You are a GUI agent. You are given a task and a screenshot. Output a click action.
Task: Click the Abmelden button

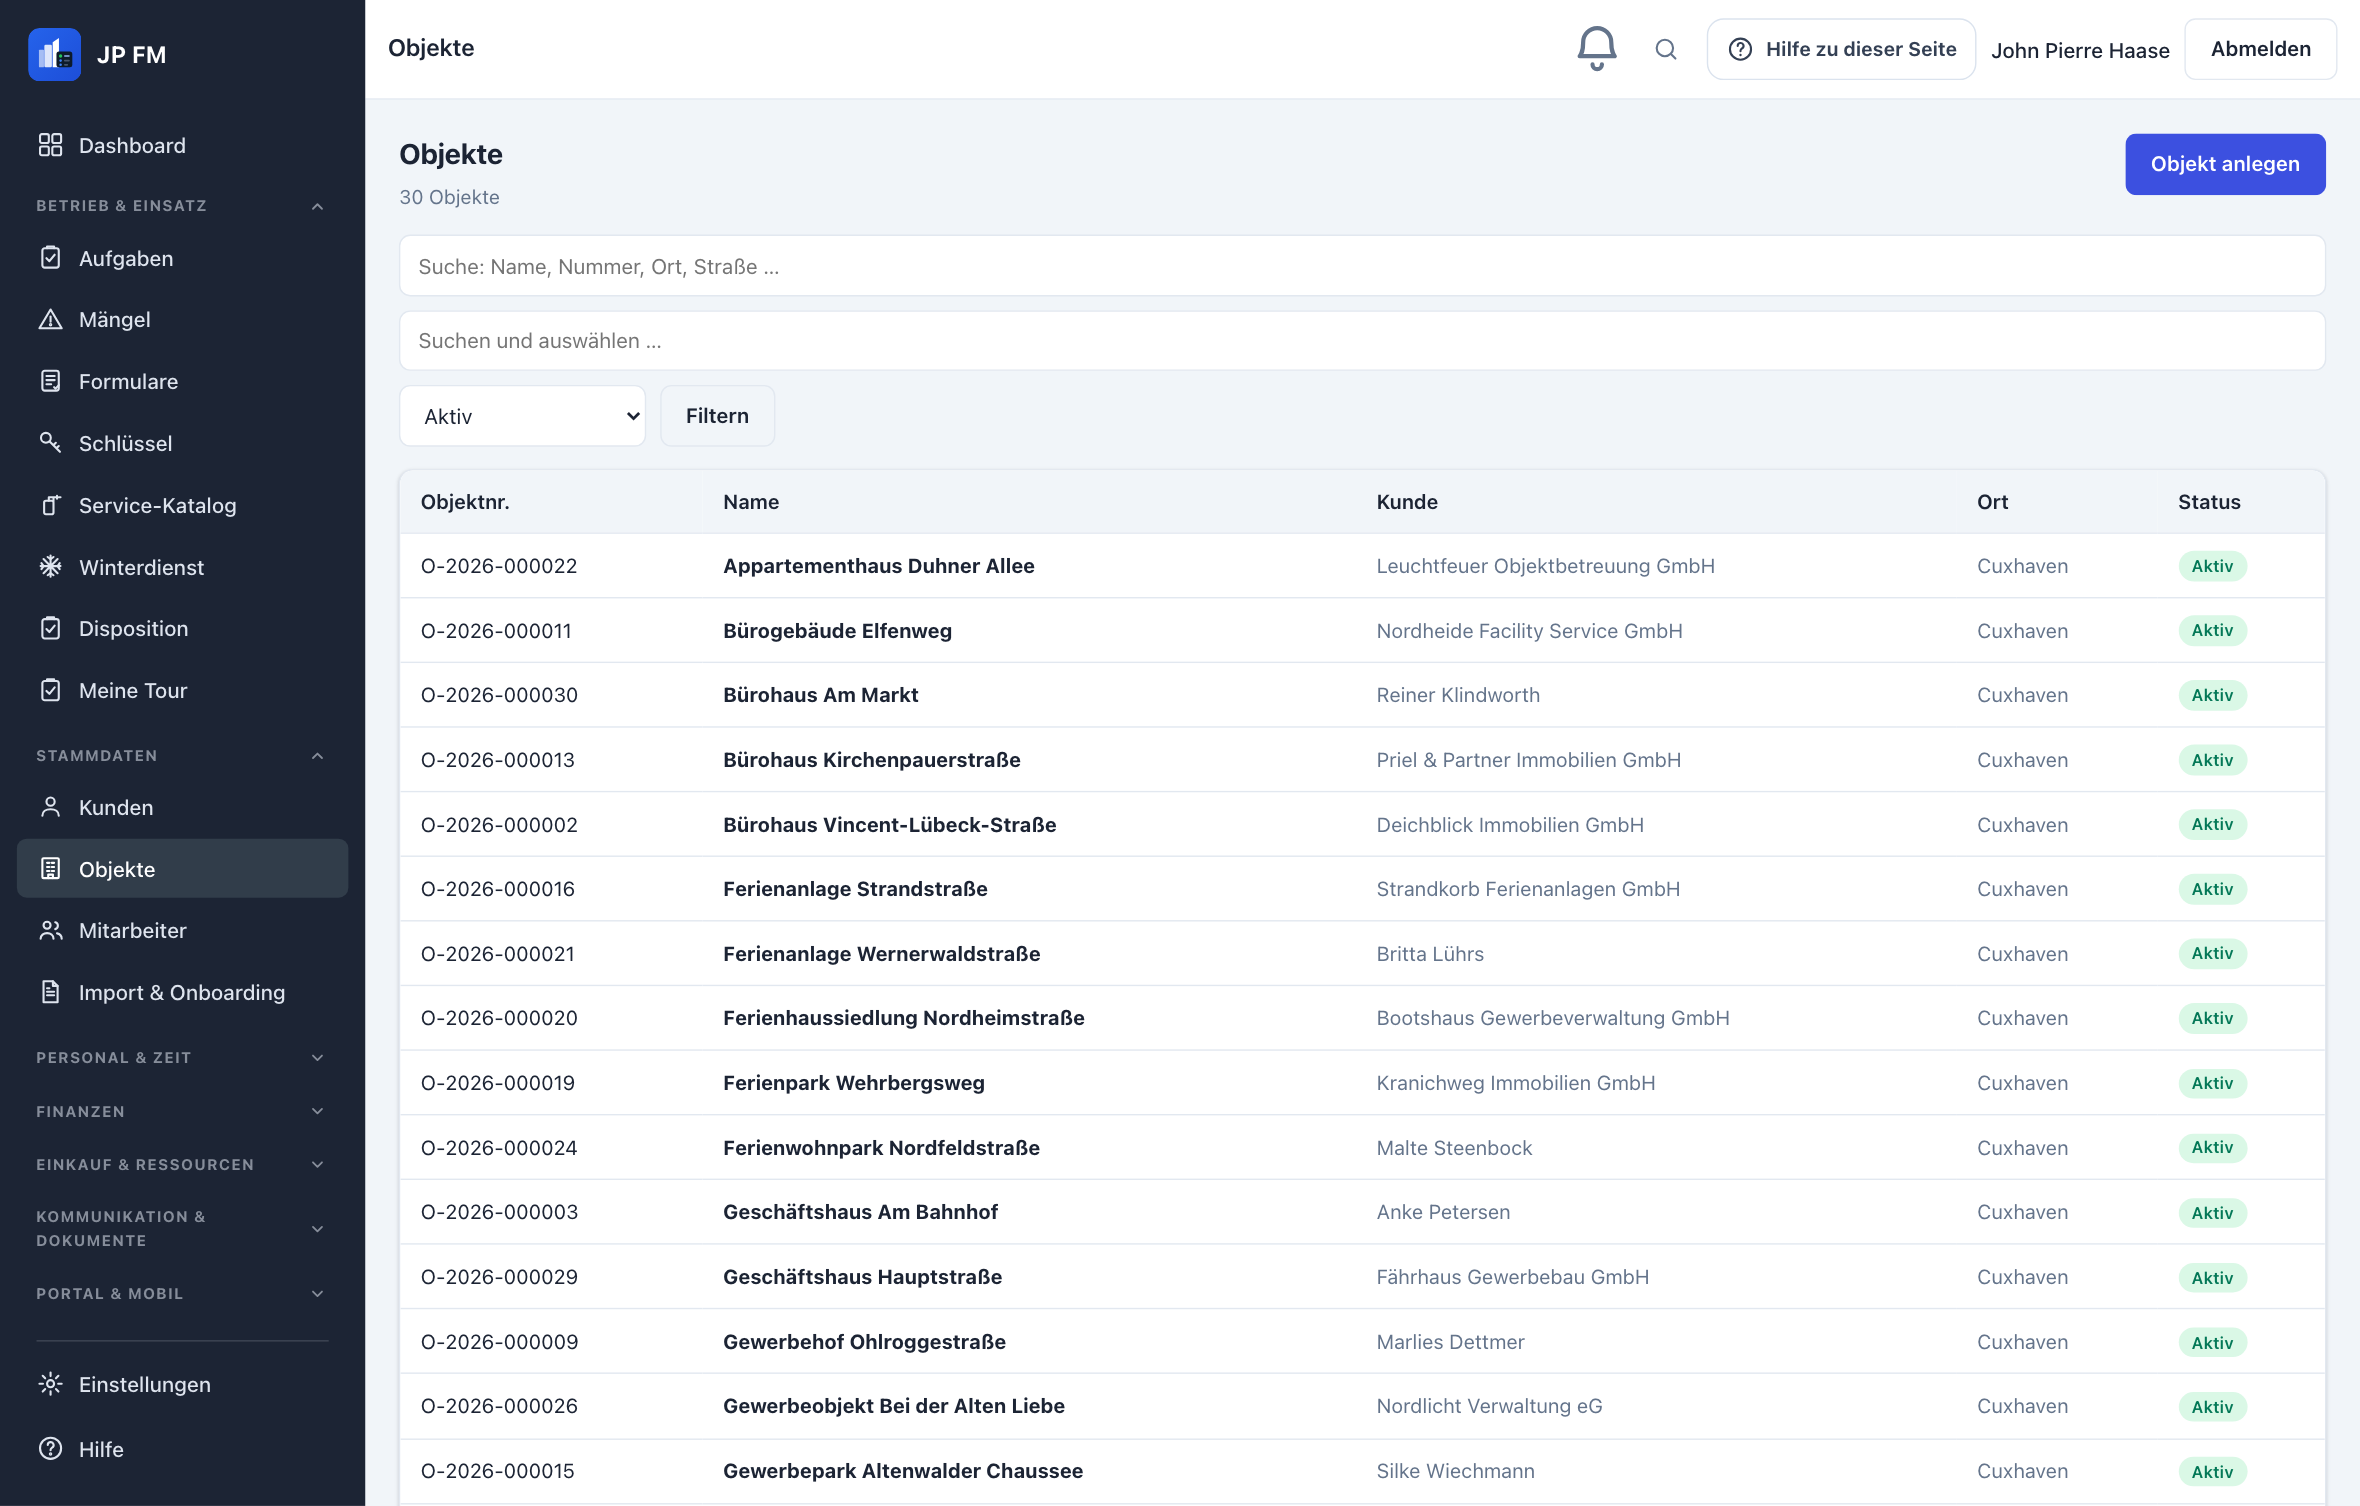(x=2260, y=49)
